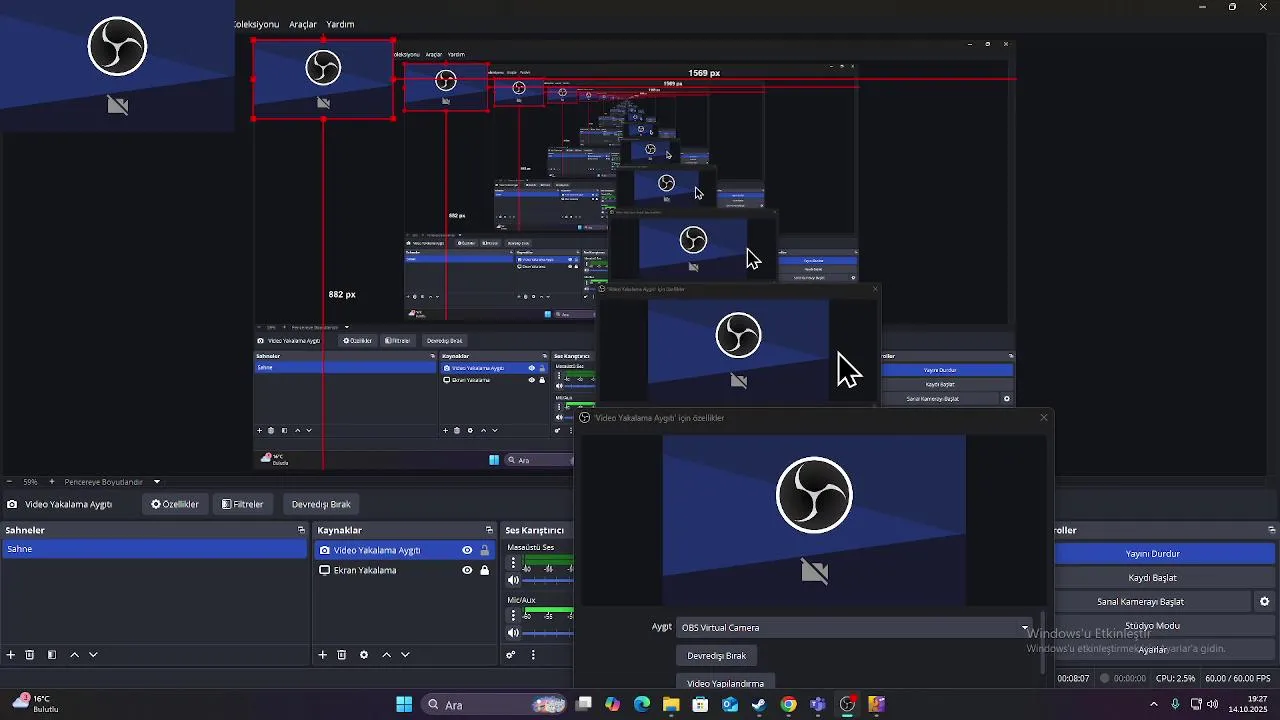Add a new source with plus icon
The width and height of the screenshot is (1280, 720).
[x=322, y=655]
